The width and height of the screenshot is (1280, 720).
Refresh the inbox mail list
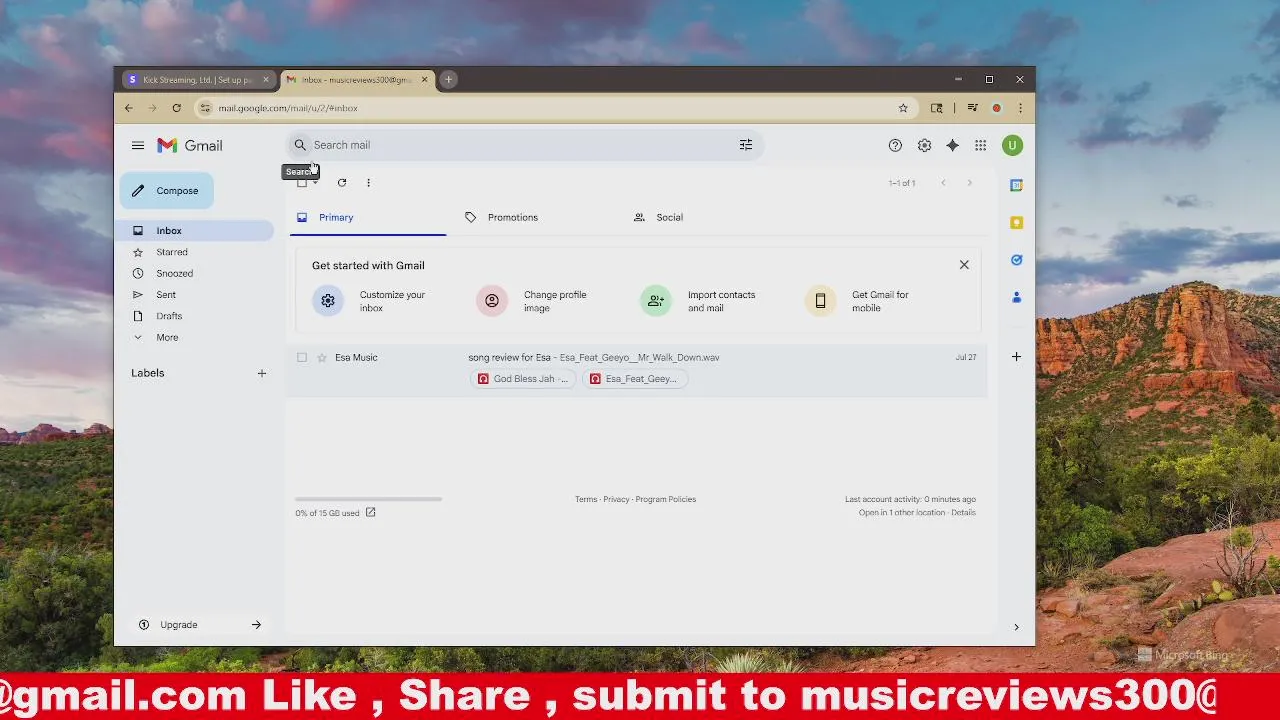point(342,183)
